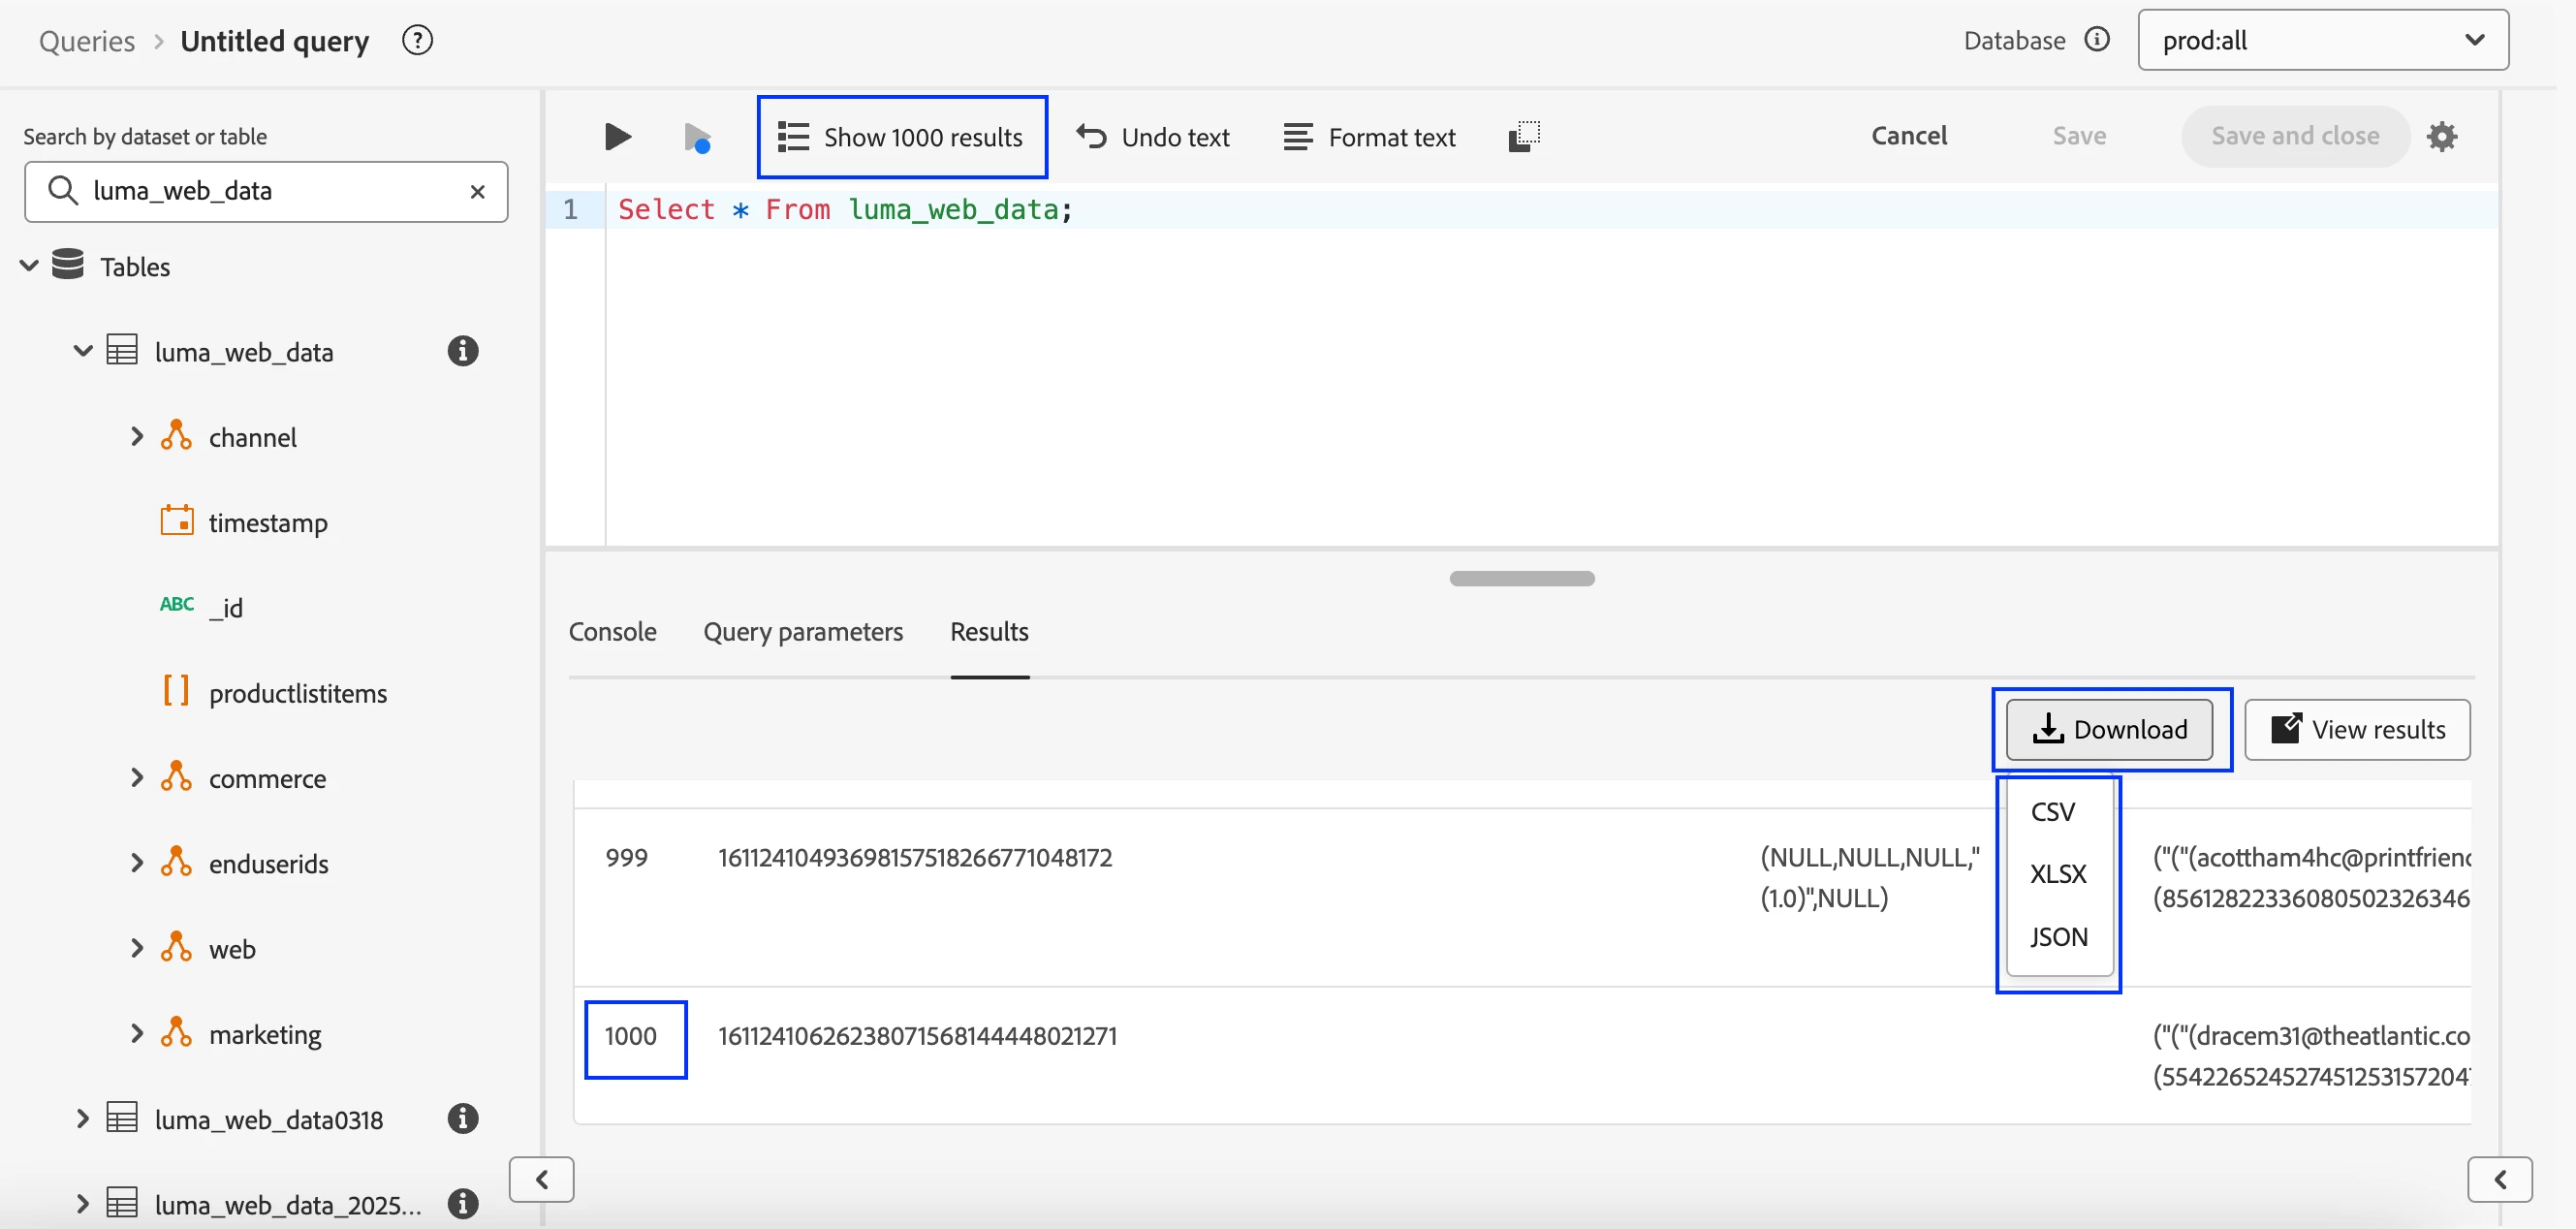Open info icon for luma_web_data table
Viewport: 2576px width, 1229px height.
[x=462, y=351]
